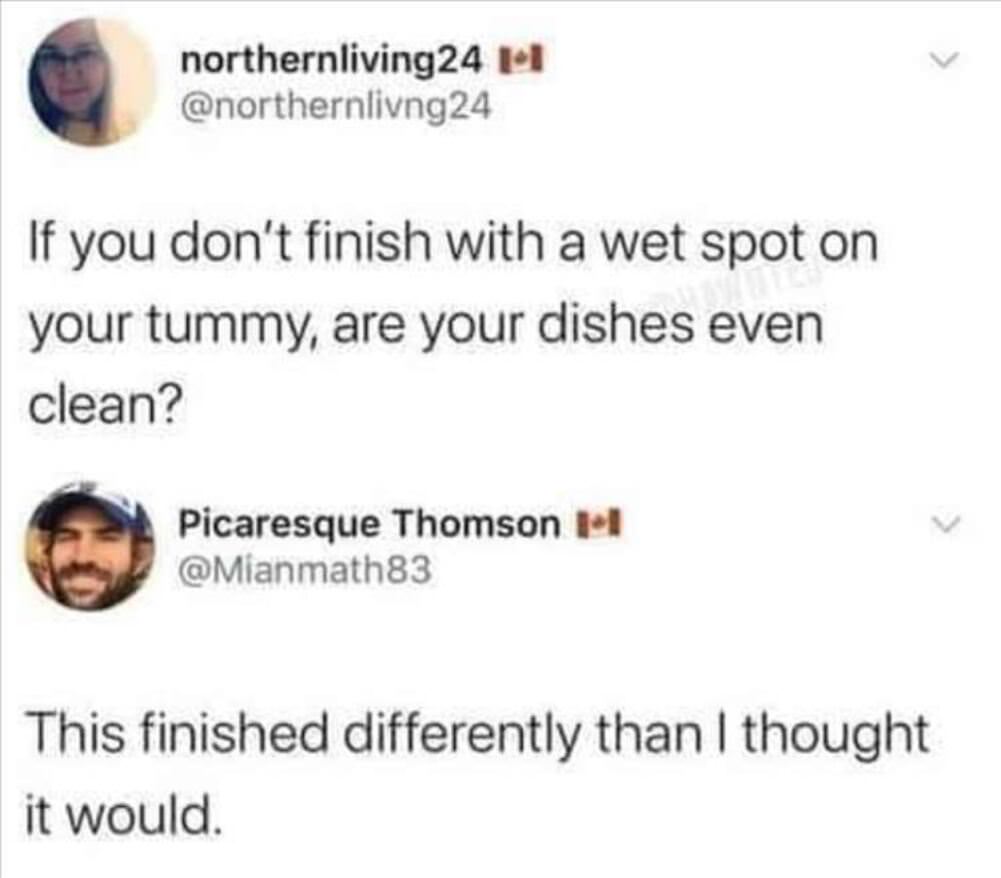1001x878 pixels.
Task: Click reply line "This finished differently than I thought"
Action: tap(476, 736)
